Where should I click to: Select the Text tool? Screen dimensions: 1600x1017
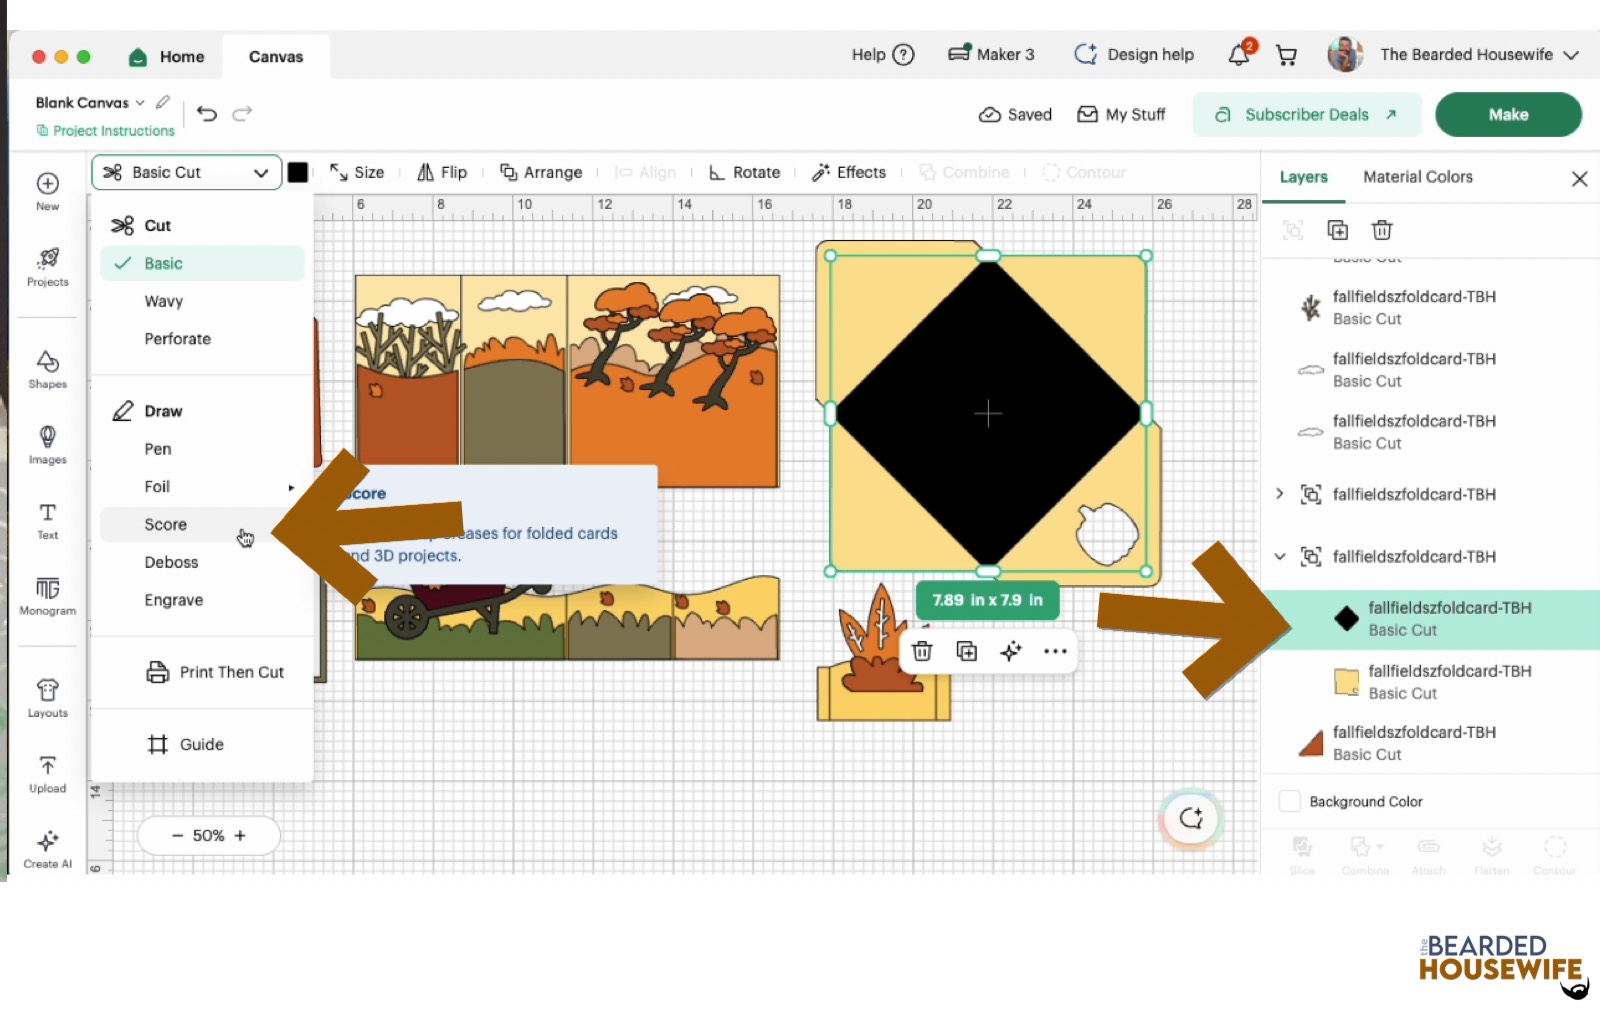[47, 520]
